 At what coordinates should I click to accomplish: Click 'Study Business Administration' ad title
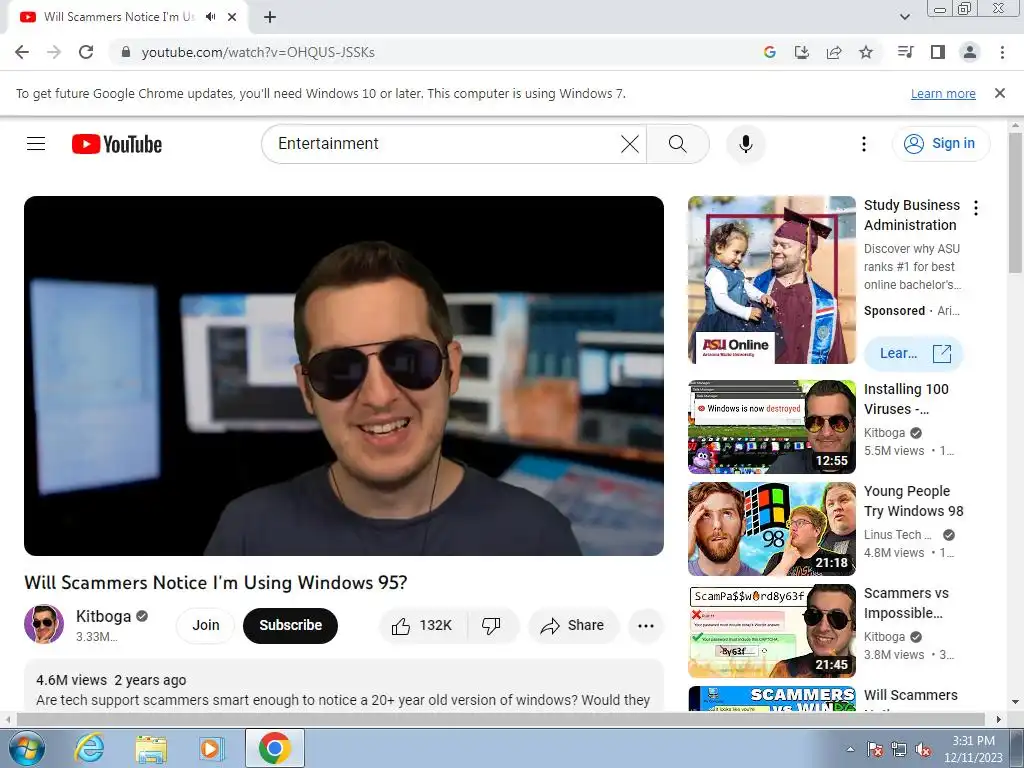pos(912,215)
